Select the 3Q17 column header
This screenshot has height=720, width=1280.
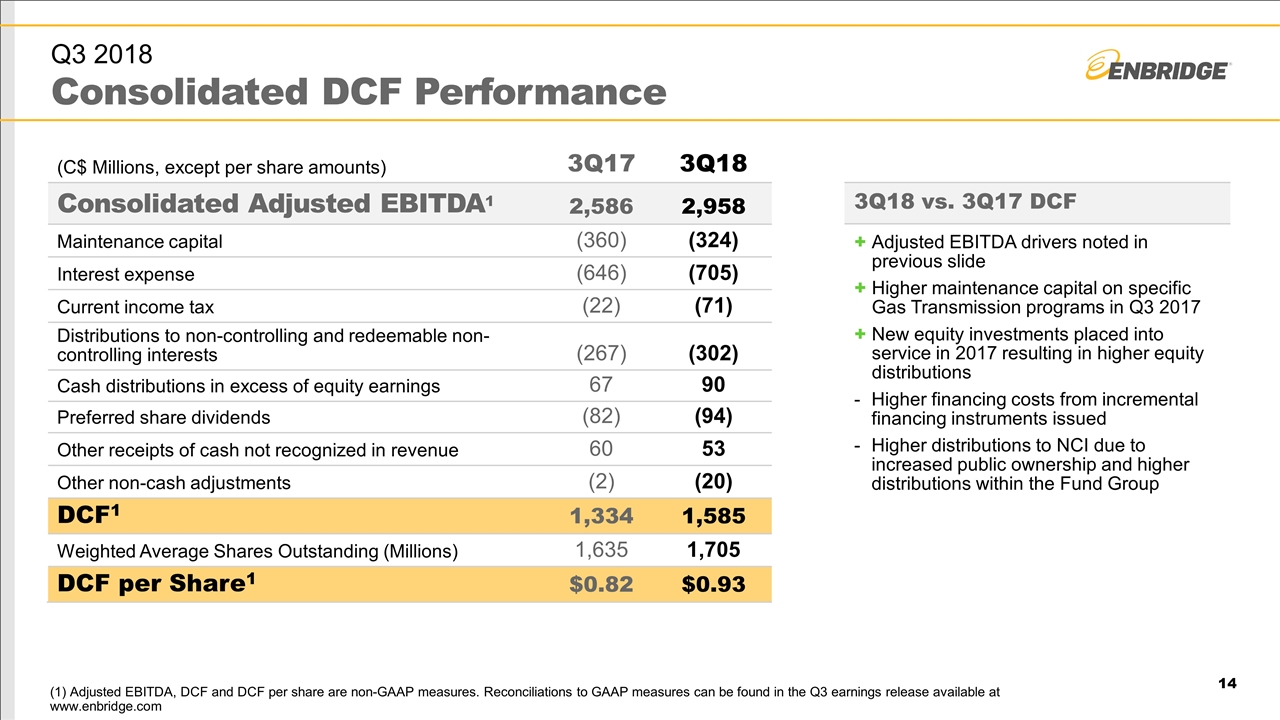click(x=600, y=163)
